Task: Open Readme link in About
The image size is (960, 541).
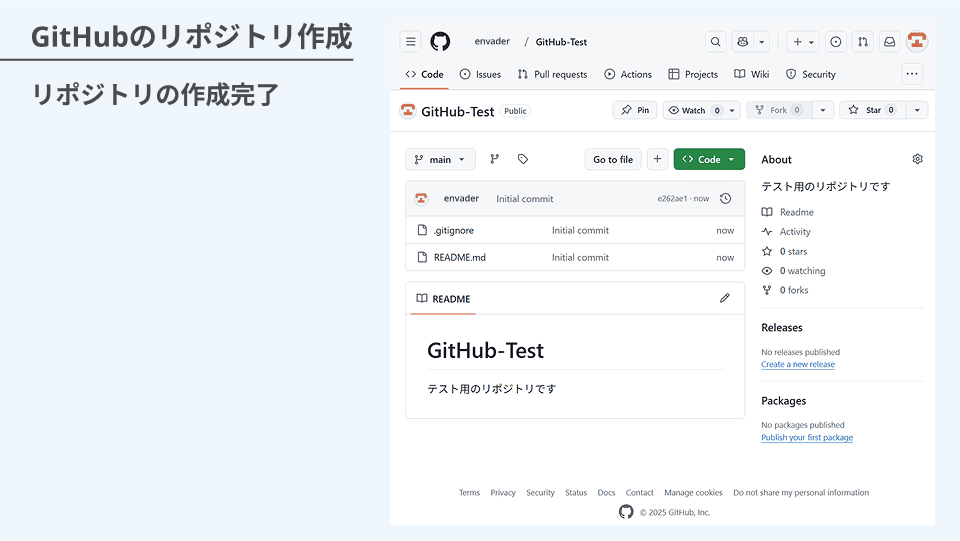Action: (x=787, y=212)
